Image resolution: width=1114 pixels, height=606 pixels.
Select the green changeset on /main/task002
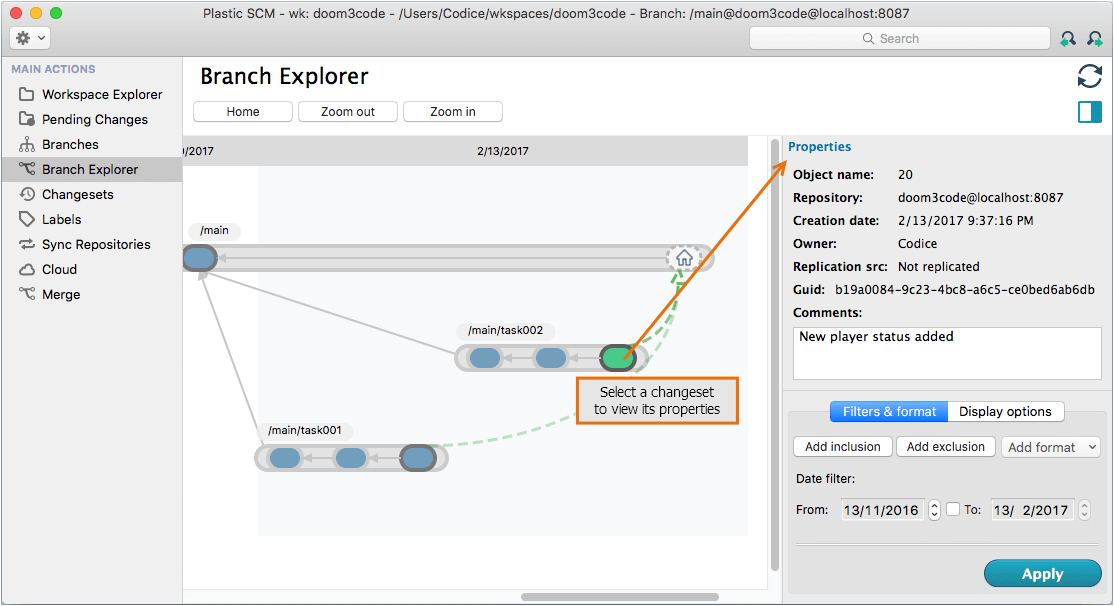click(x=617, y=357)
